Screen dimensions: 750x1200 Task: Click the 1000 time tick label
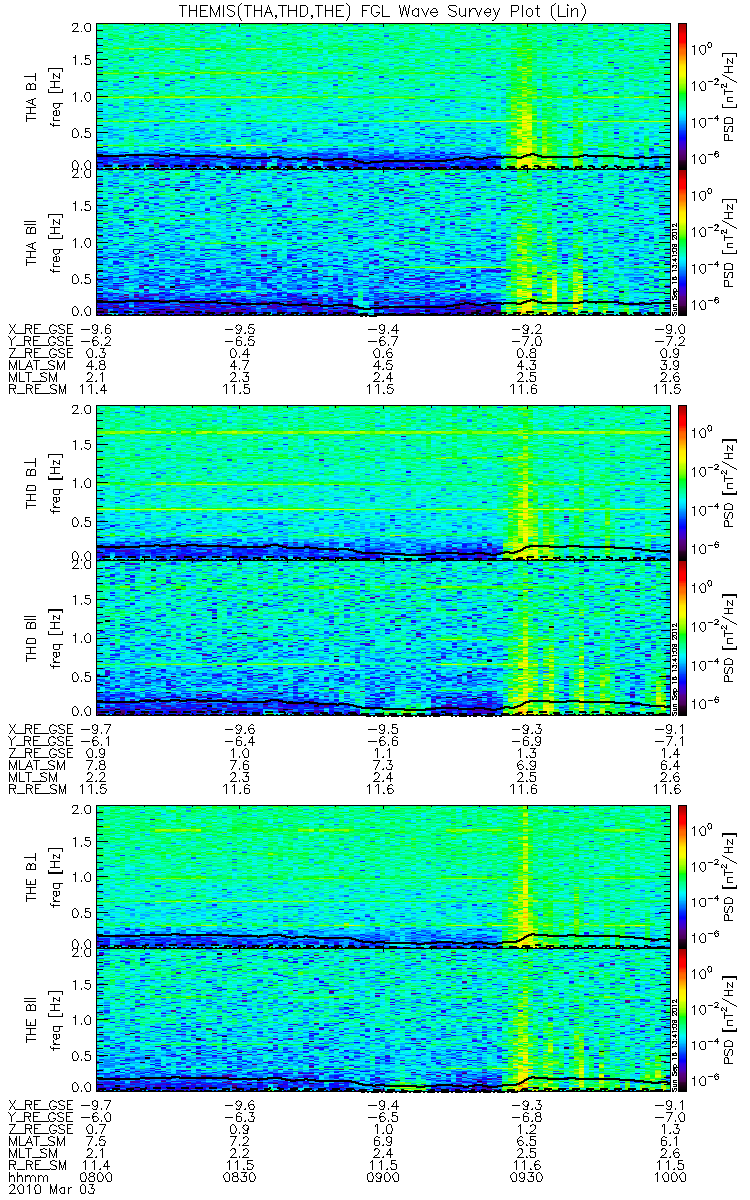(x=671, y=1178)
